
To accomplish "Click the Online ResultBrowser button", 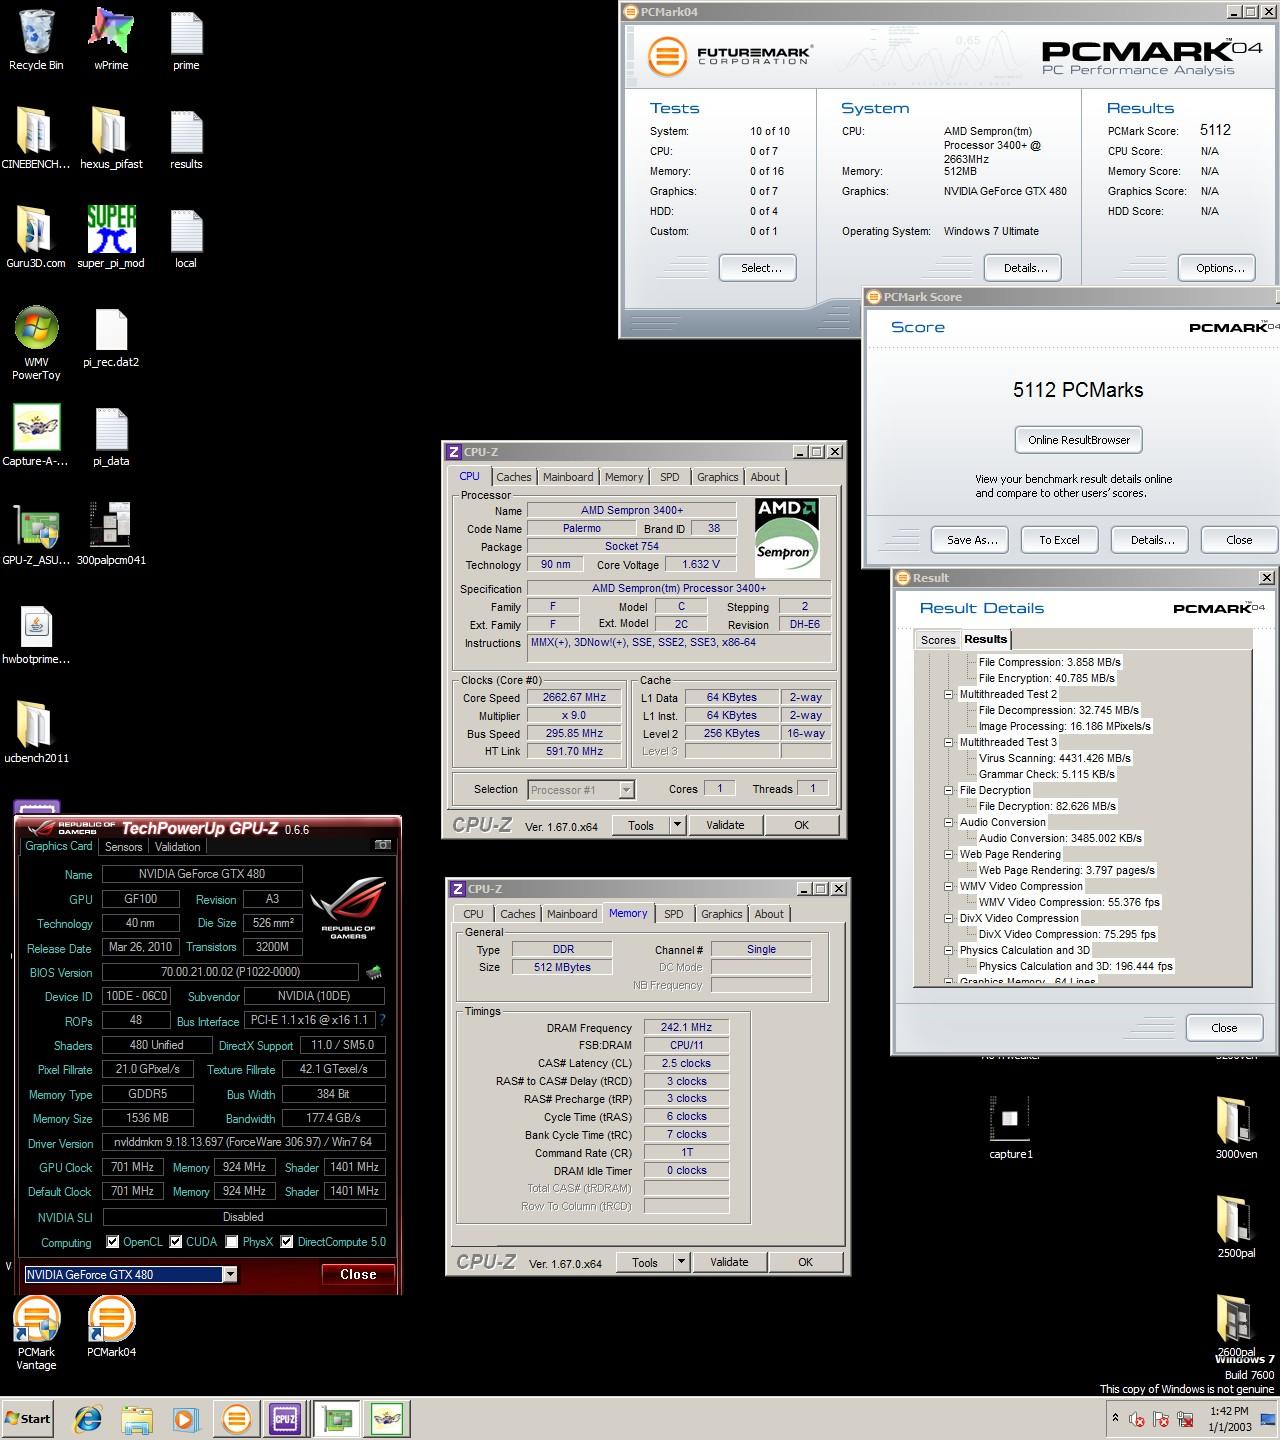I will point(1078,440).
